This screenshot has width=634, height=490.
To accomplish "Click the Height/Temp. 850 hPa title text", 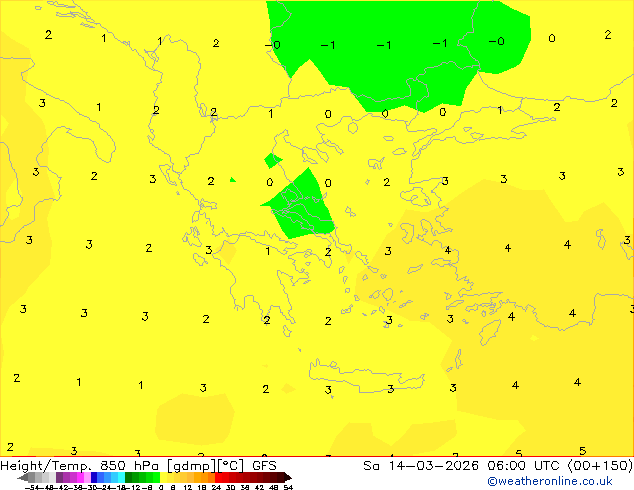I will pyautogui.click(x=80, y=466).
